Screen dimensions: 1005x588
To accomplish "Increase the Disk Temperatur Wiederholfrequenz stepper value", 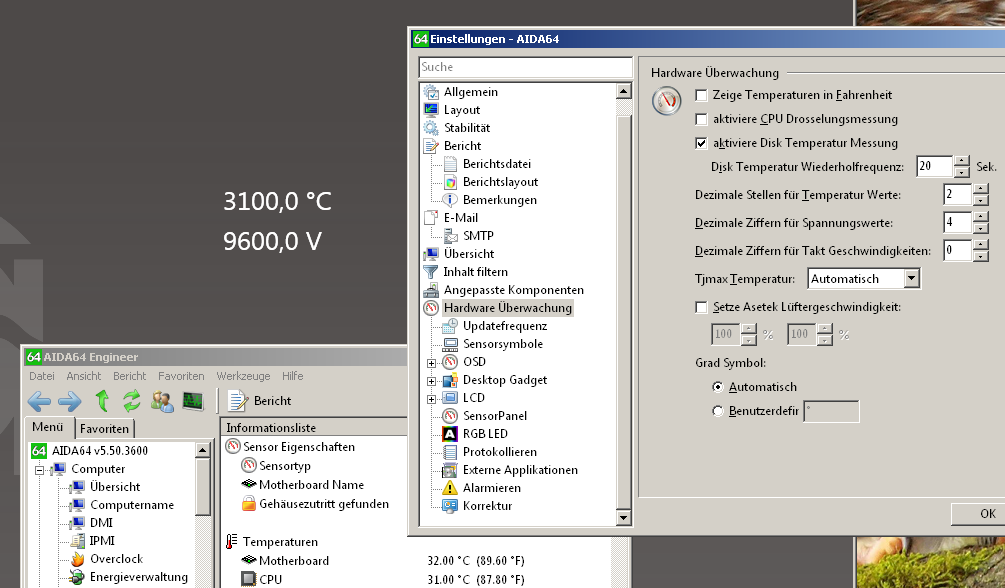I will pos(961,161).
